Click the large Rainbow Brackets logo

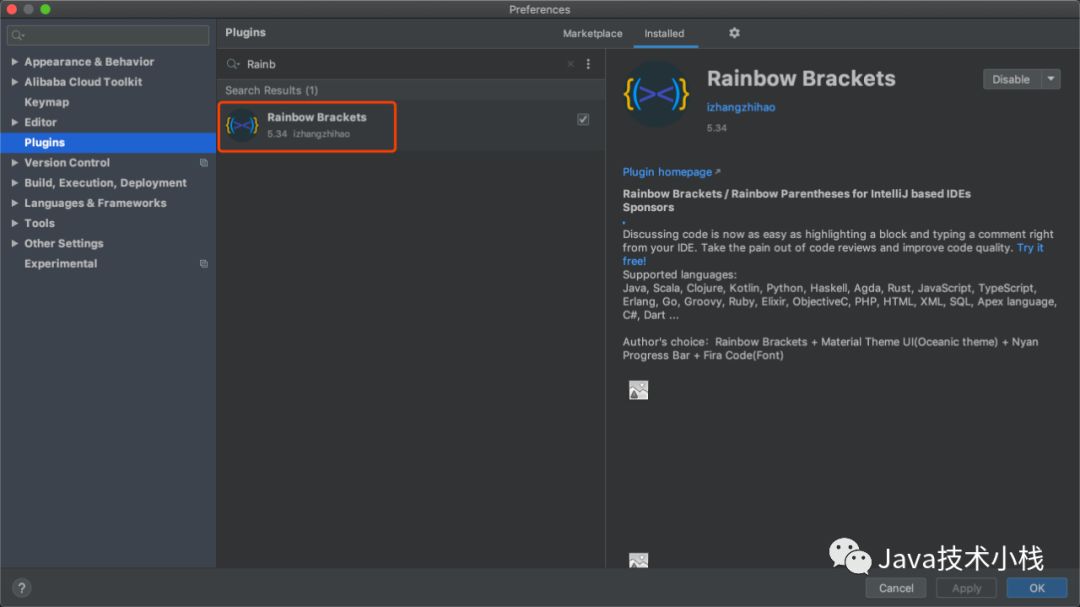tap(656, 95)
